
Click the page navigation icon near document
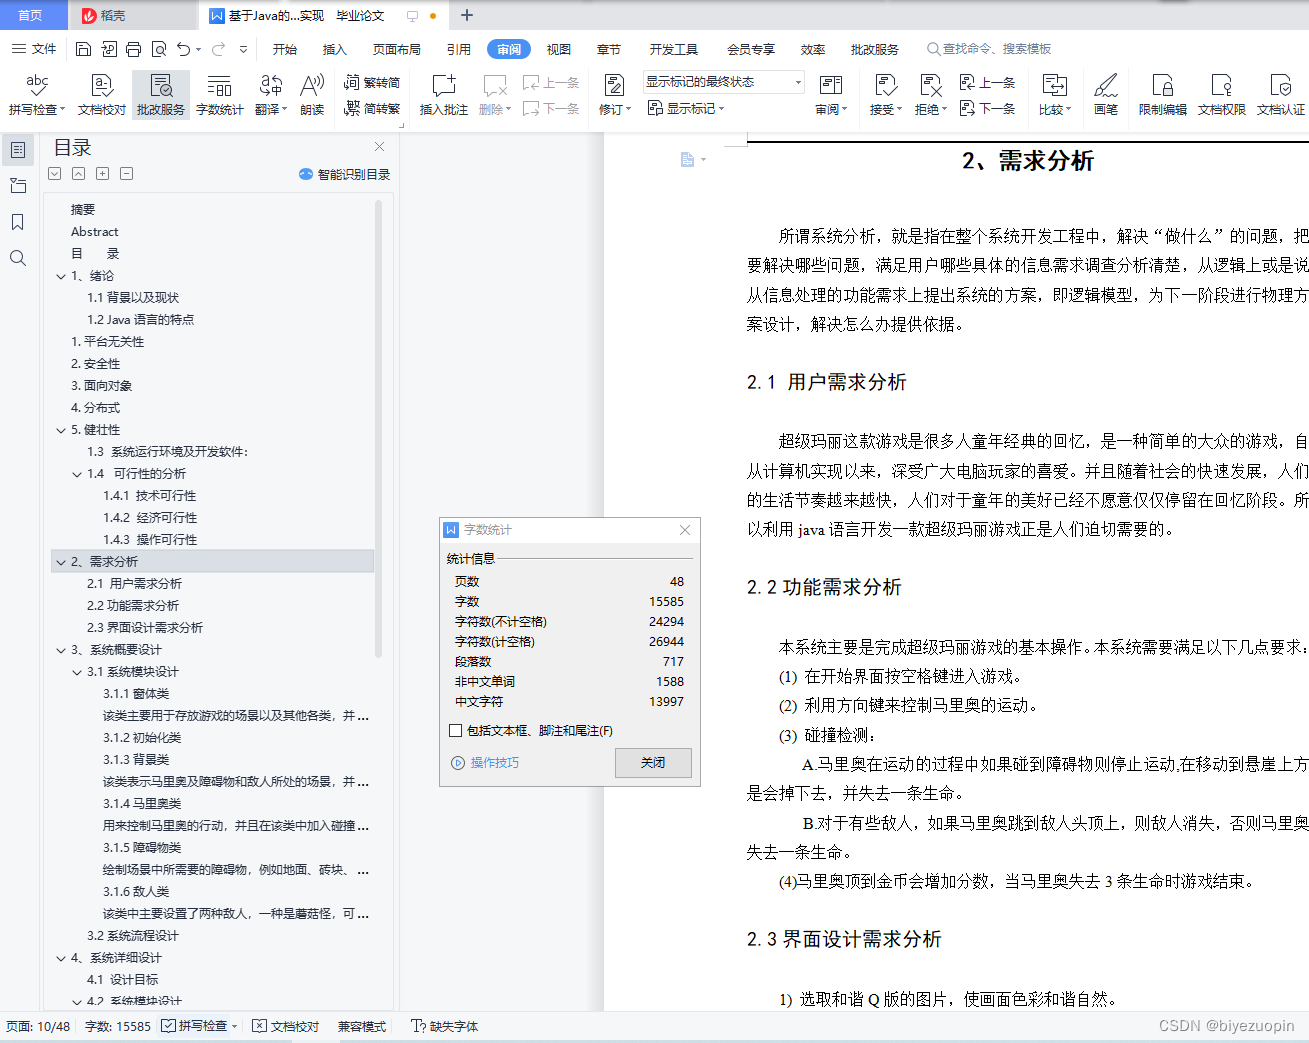click(x=692, y=160)
